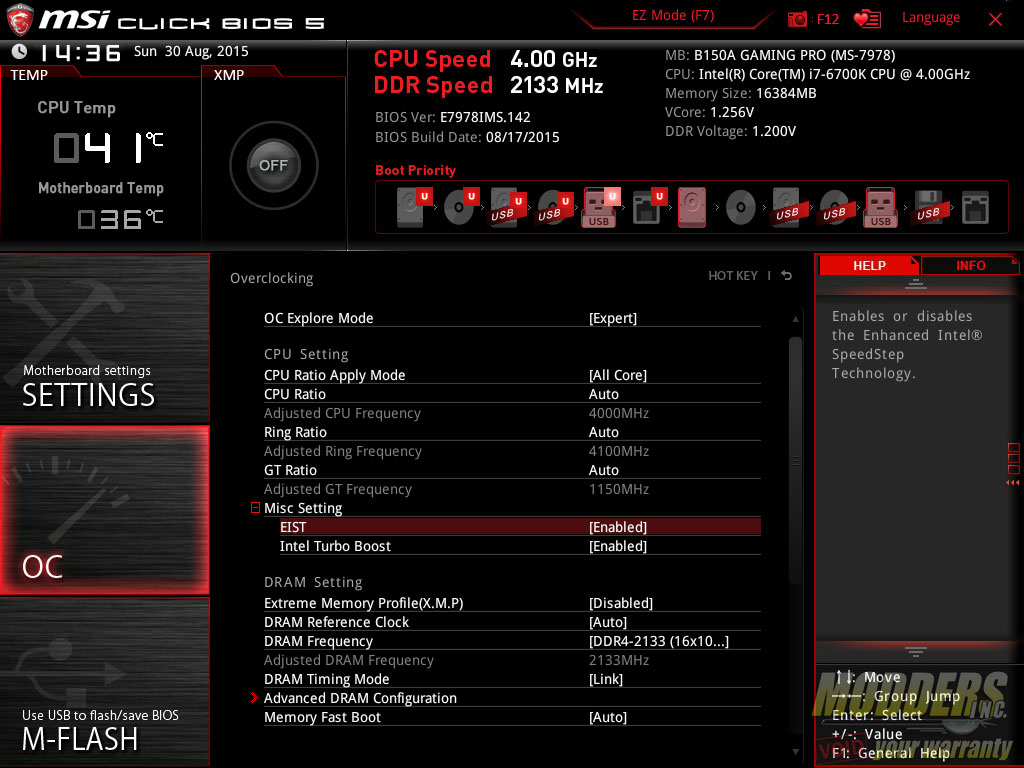
Task: Open Memory Fast Boot Auto dropdown
Action: coord(608,717)
